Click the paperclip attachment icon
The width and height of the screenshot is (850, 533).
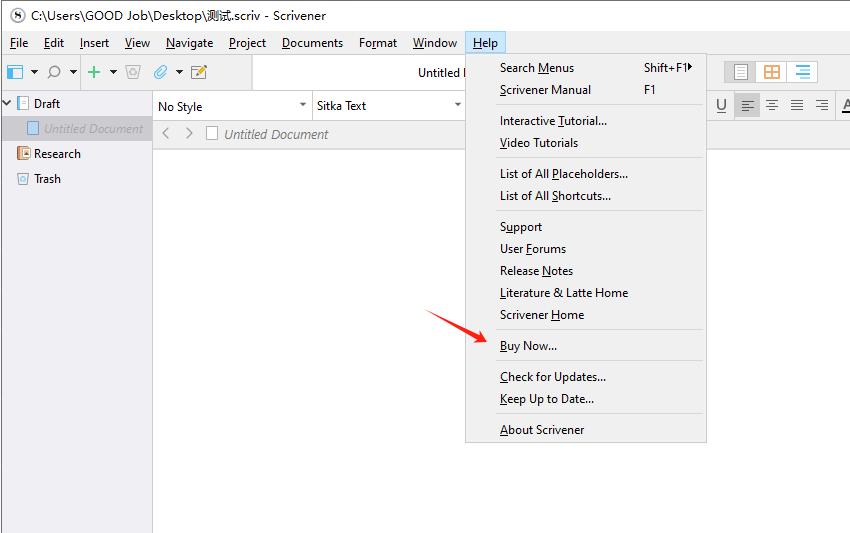[x=160, y=72]
